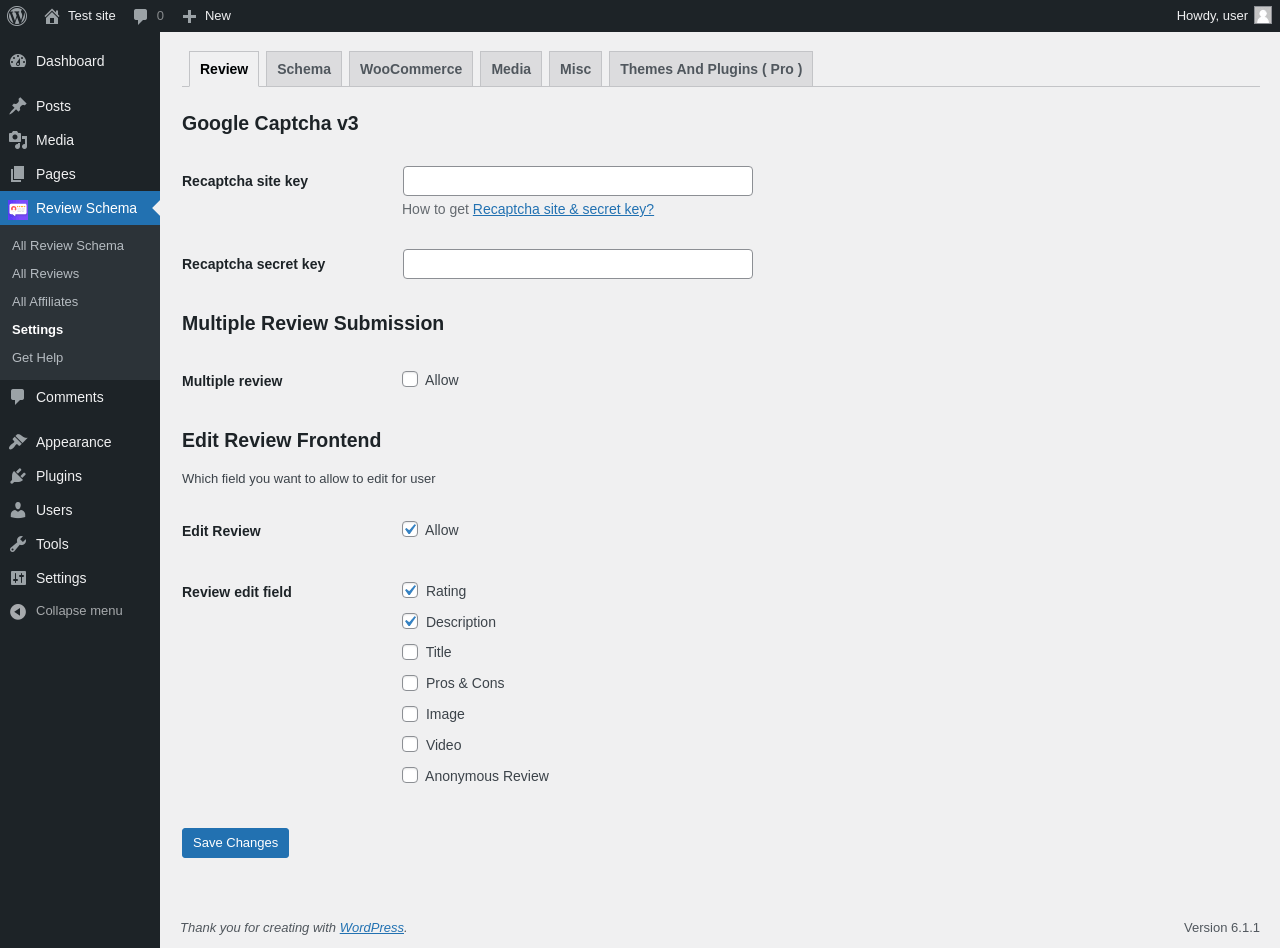This screenshot has width=1280, height=948.
Task: Click the WordPress logo icon
Action: click(17, 16)
